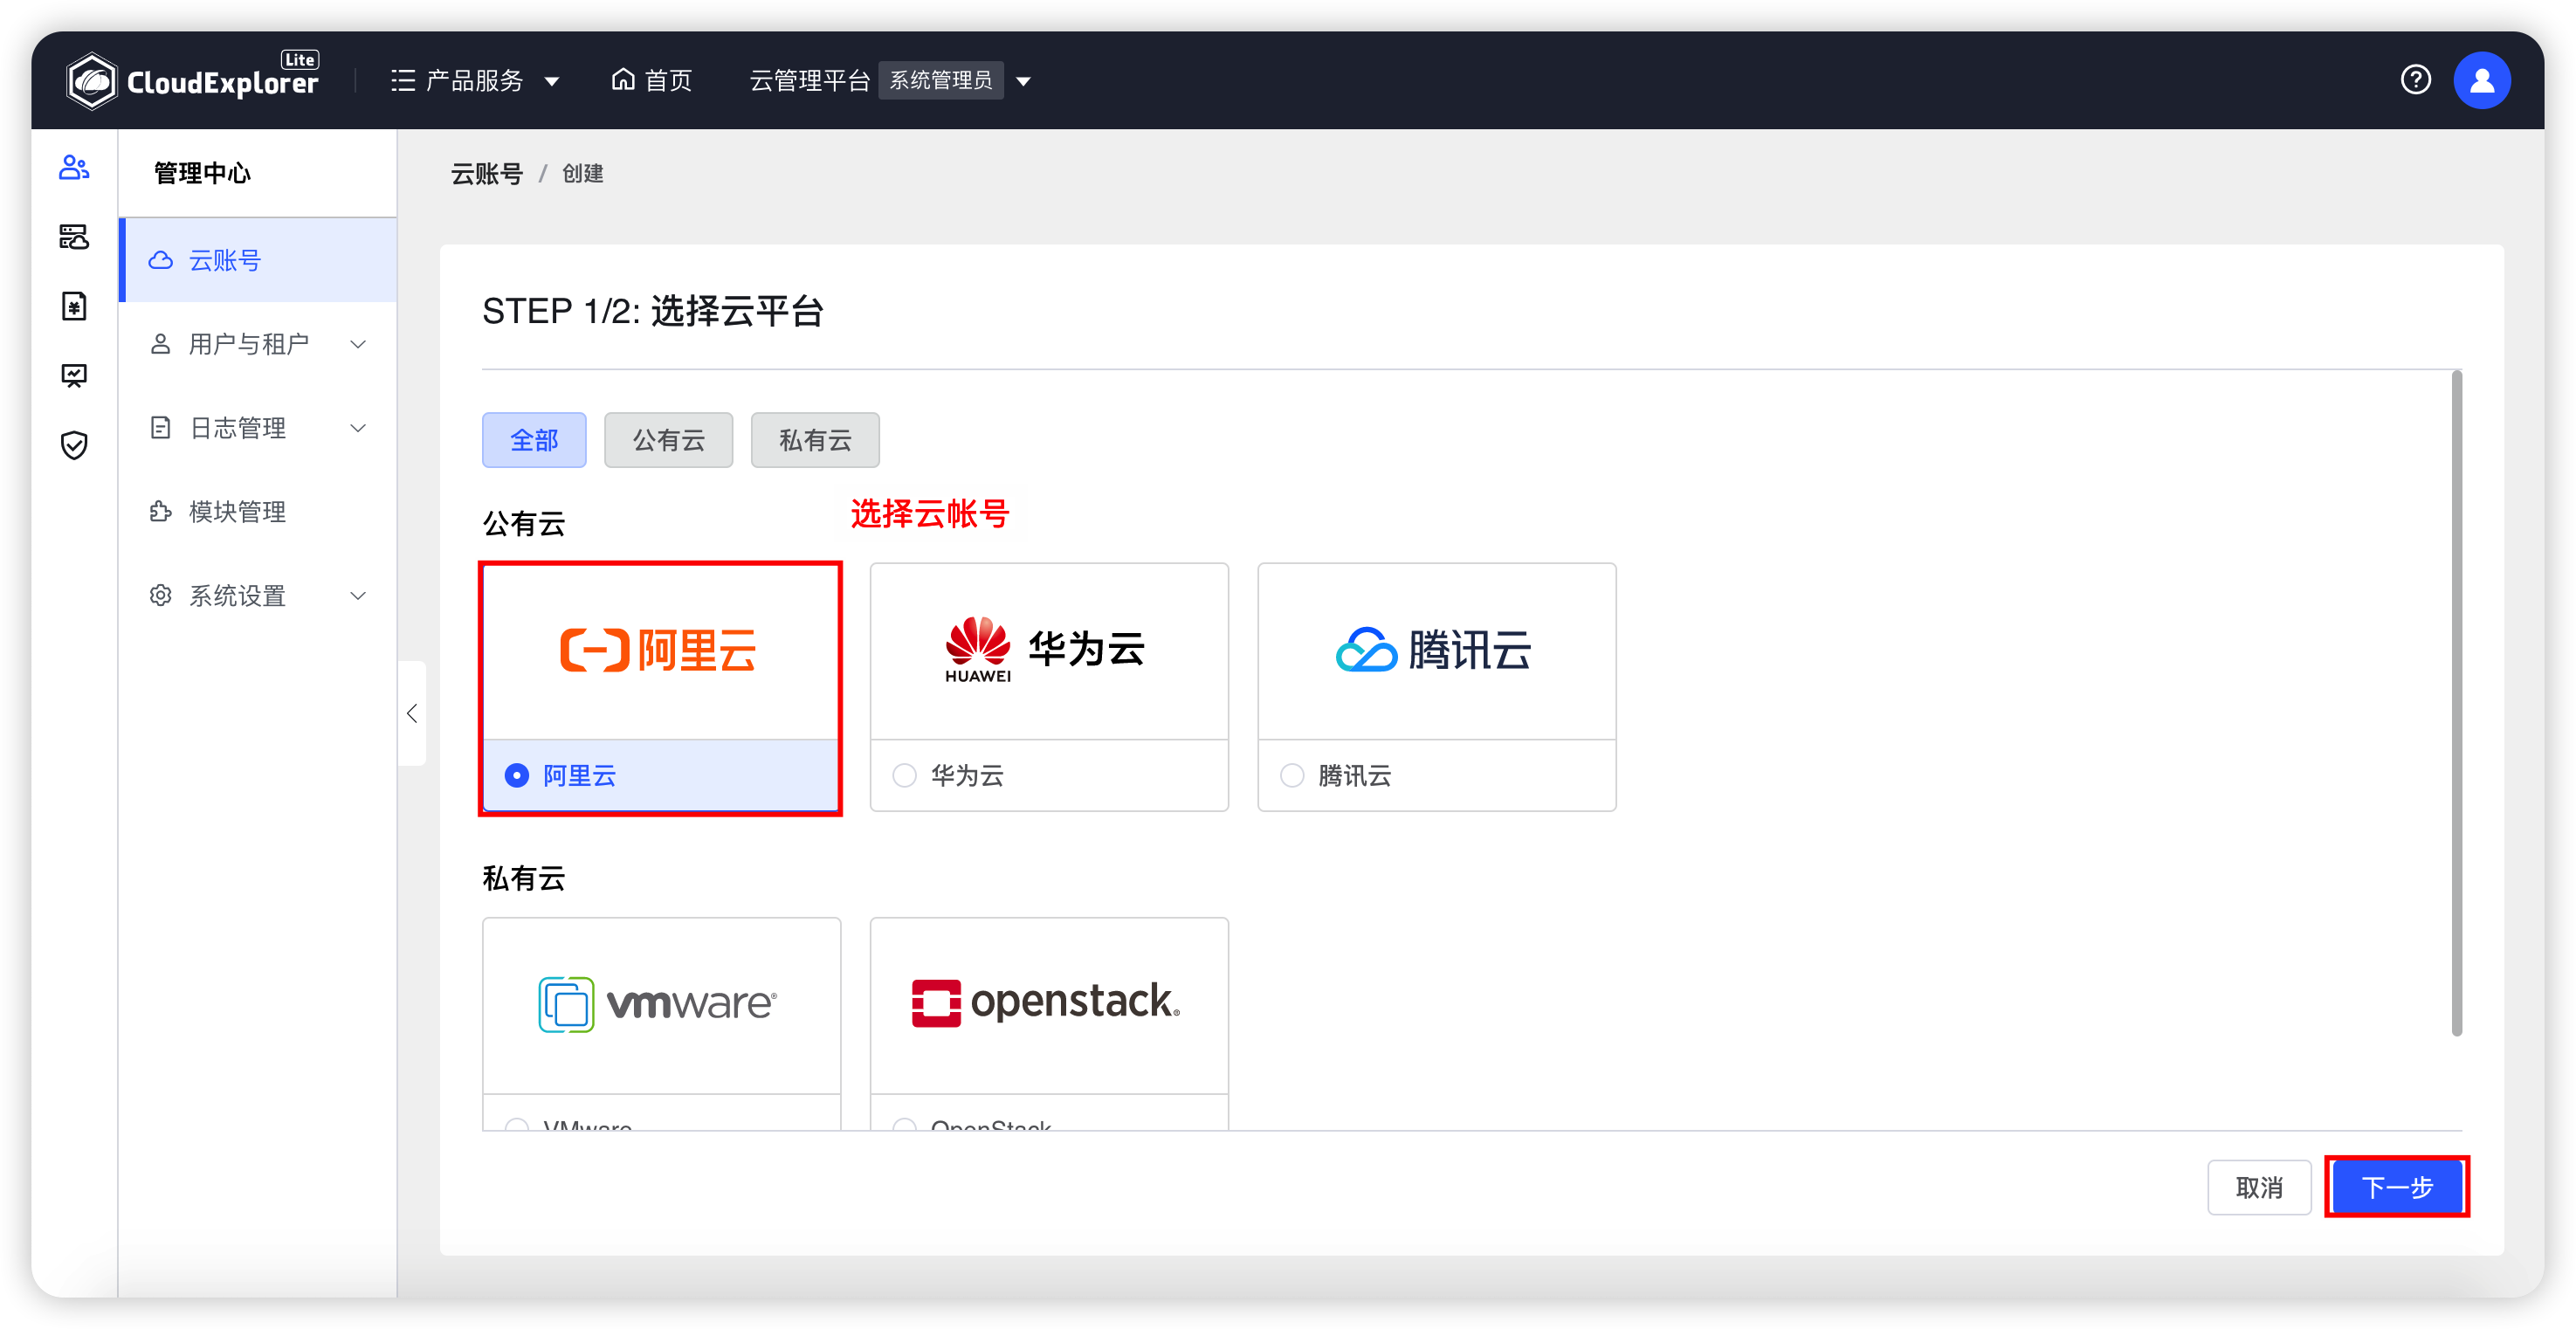2576x1329 pixels.
Task: Click the 阿里云 logo card
Action: point(660,652)
